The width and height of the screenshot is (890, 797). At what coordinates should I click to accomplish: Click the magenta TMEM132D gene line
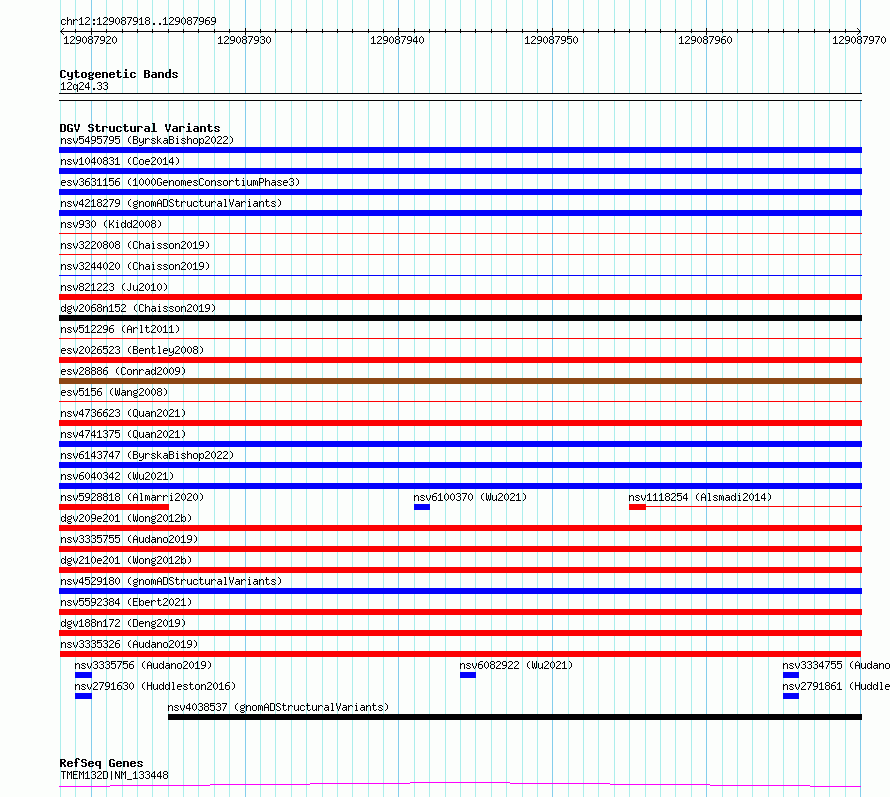[x=460, y=785]
